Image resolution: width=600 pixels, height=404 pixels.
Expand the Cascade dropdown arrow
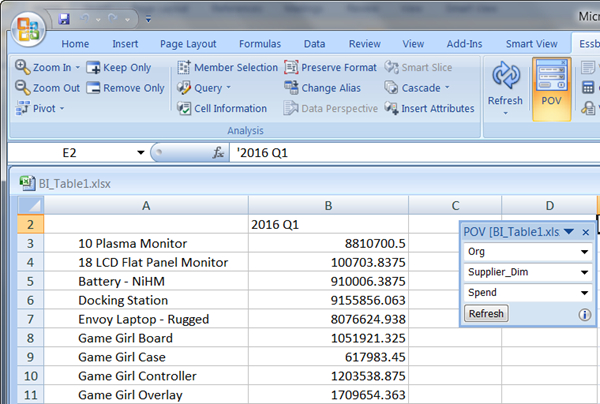pyautogui.click(x=447, y=88)
